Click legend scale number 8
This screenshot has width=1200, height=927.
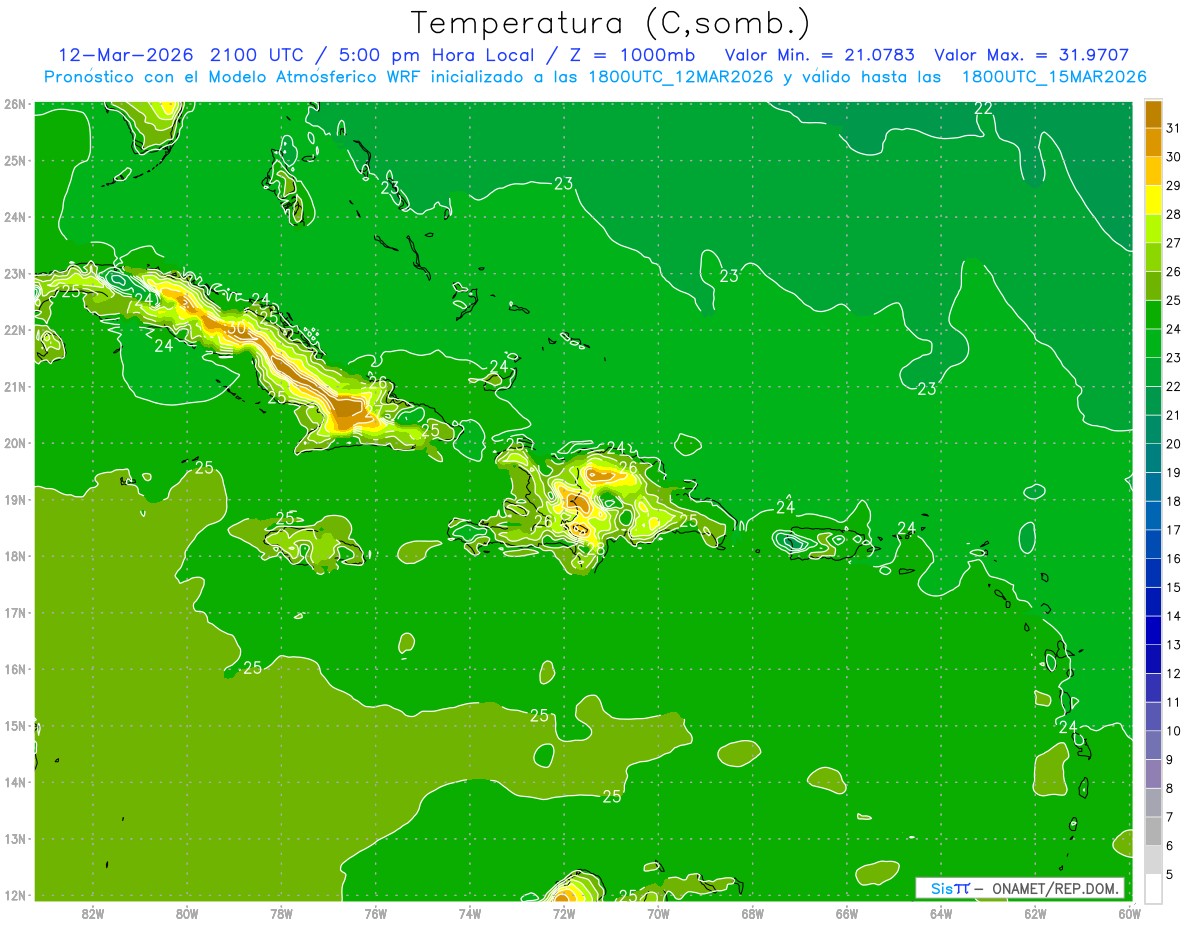pyautogui.click(x=1169, y=788)
